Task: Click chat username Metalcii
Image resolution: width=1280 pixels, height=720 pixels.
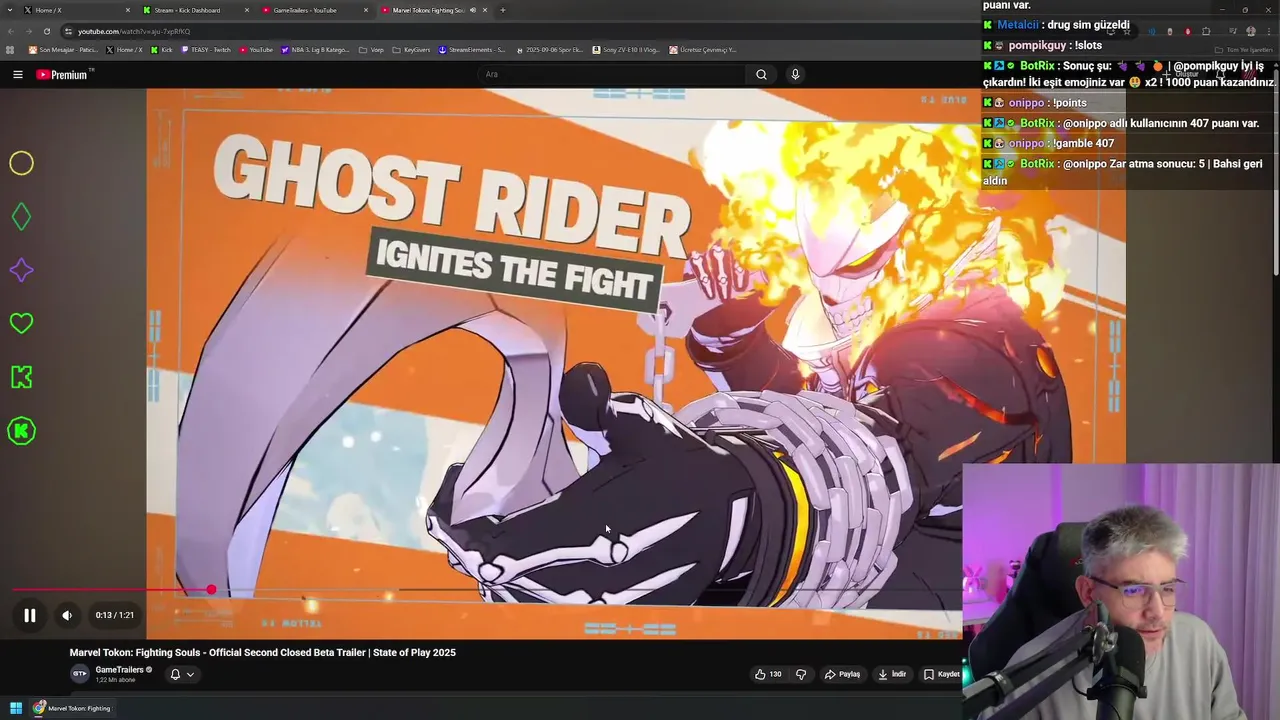Action: point(1020,25)
